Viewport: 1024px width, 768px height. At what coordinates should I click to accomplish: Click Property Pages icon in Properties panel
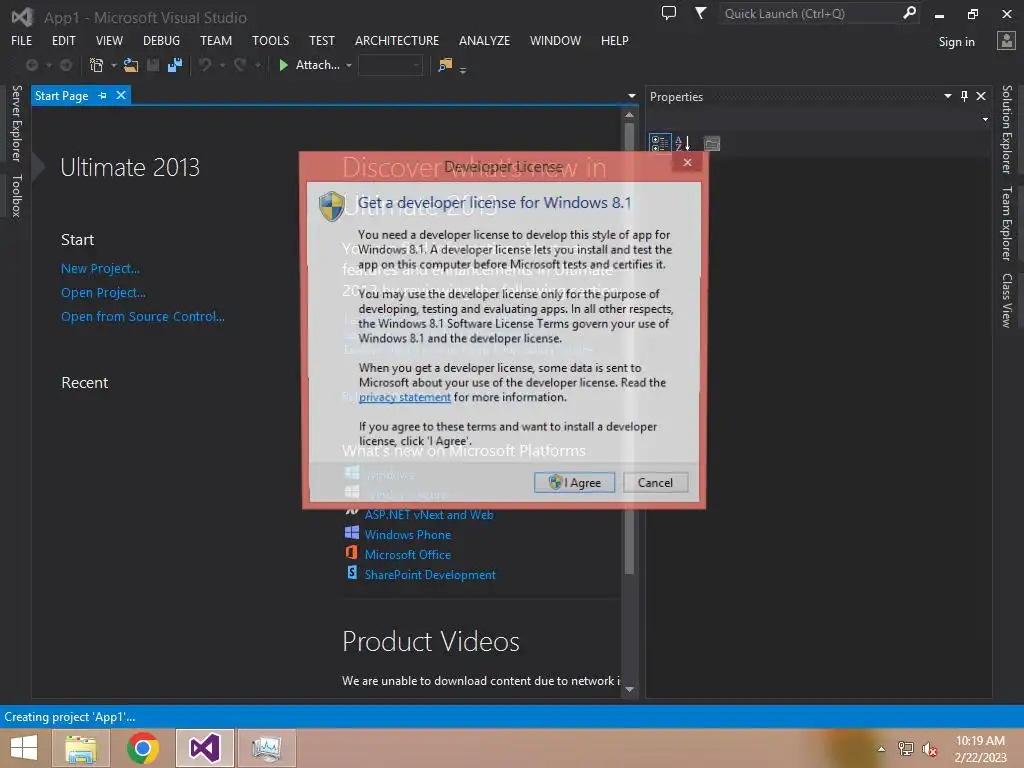[712, 143]
